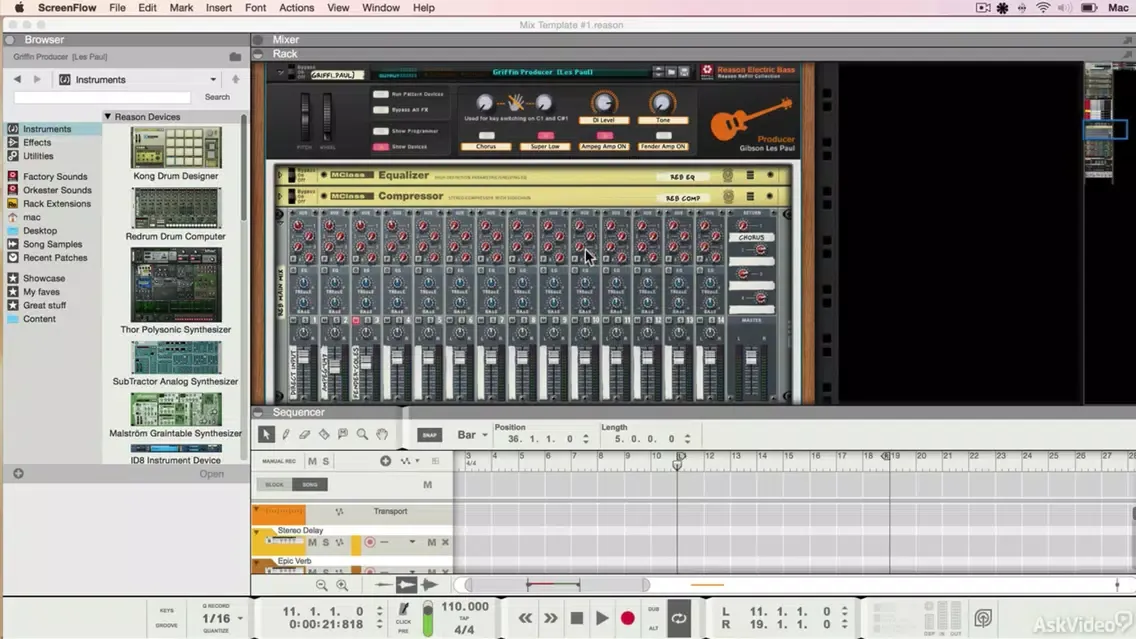Open browser folder icon at top right

pos(235,57)
